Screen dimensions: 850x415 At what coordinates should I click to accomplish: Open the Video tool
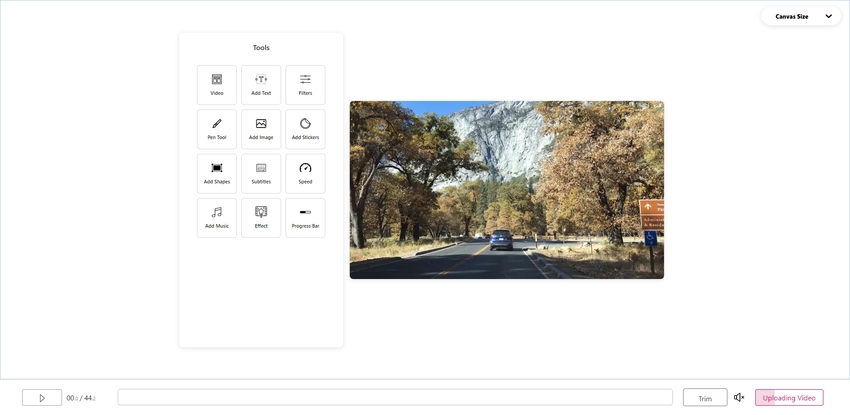pyautogui.click(x=217, y=85)
